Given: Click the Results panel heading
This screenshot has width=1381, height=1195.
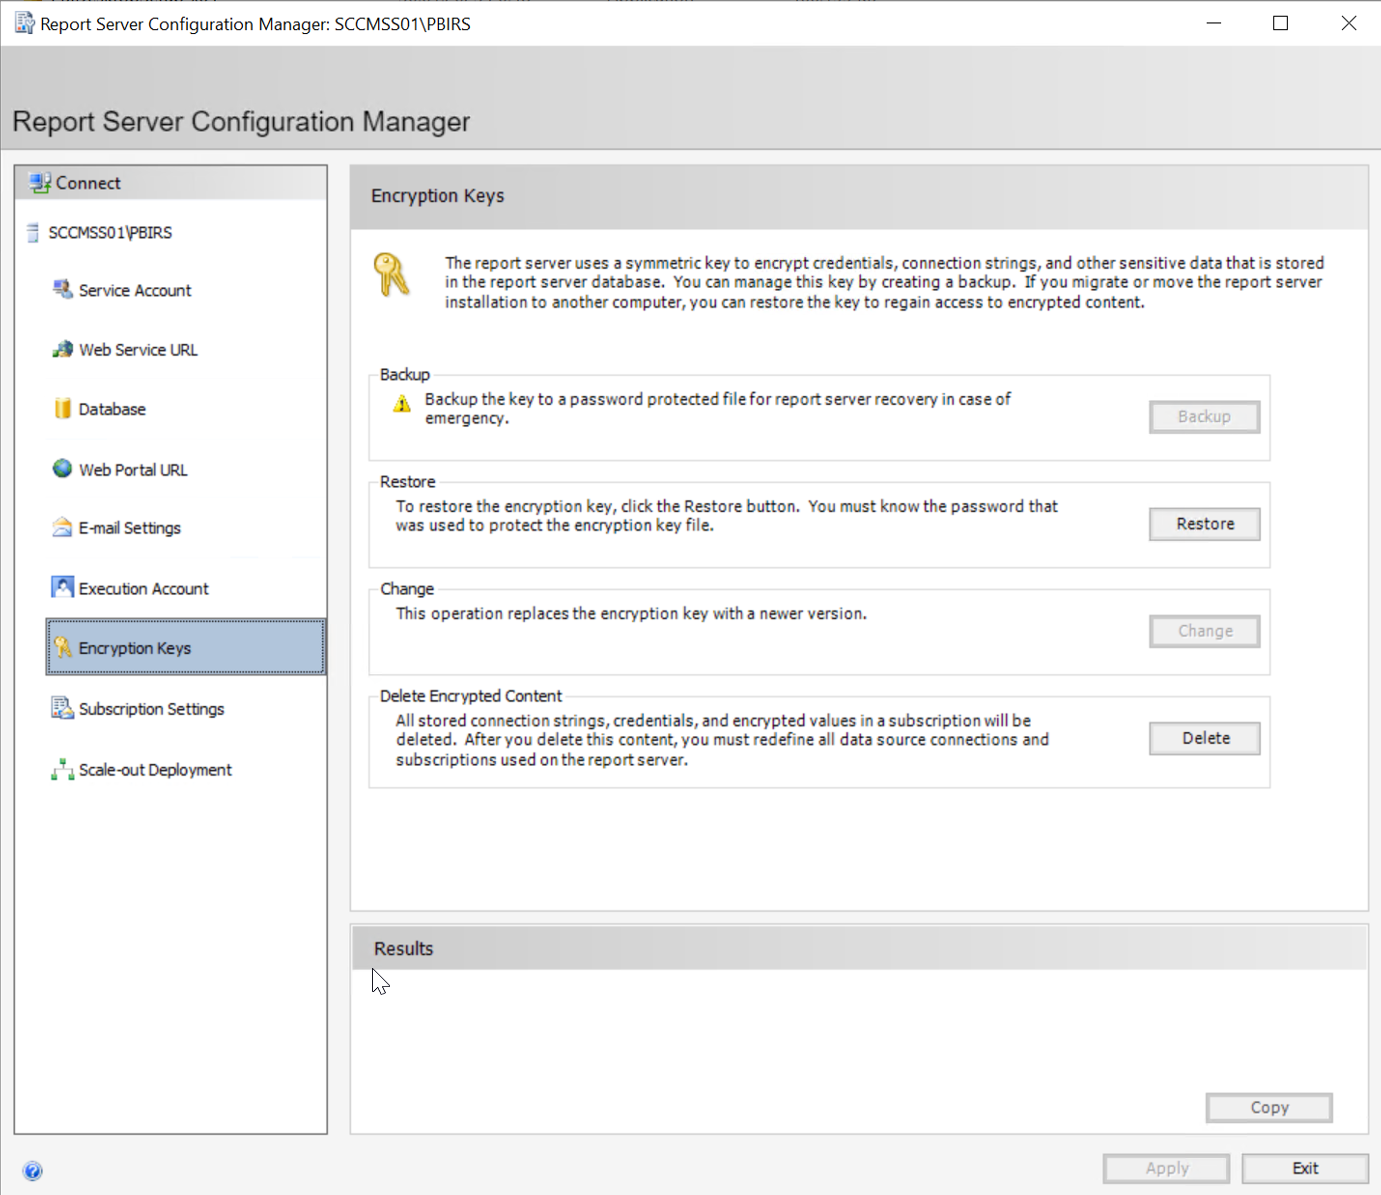Looking at the screenshot, I should 404,949.
